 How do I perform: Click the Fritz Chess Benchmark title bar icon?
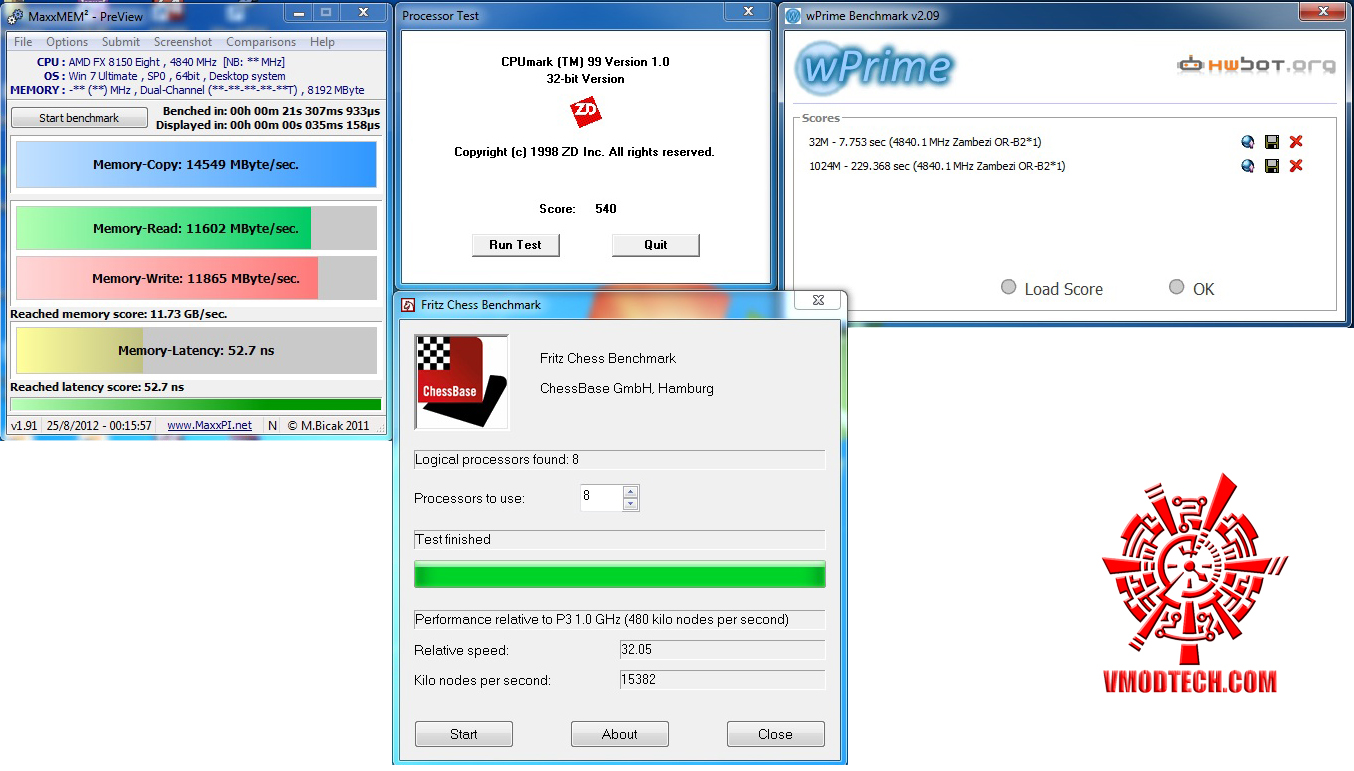pyautogui.click(x=408, y=305)
